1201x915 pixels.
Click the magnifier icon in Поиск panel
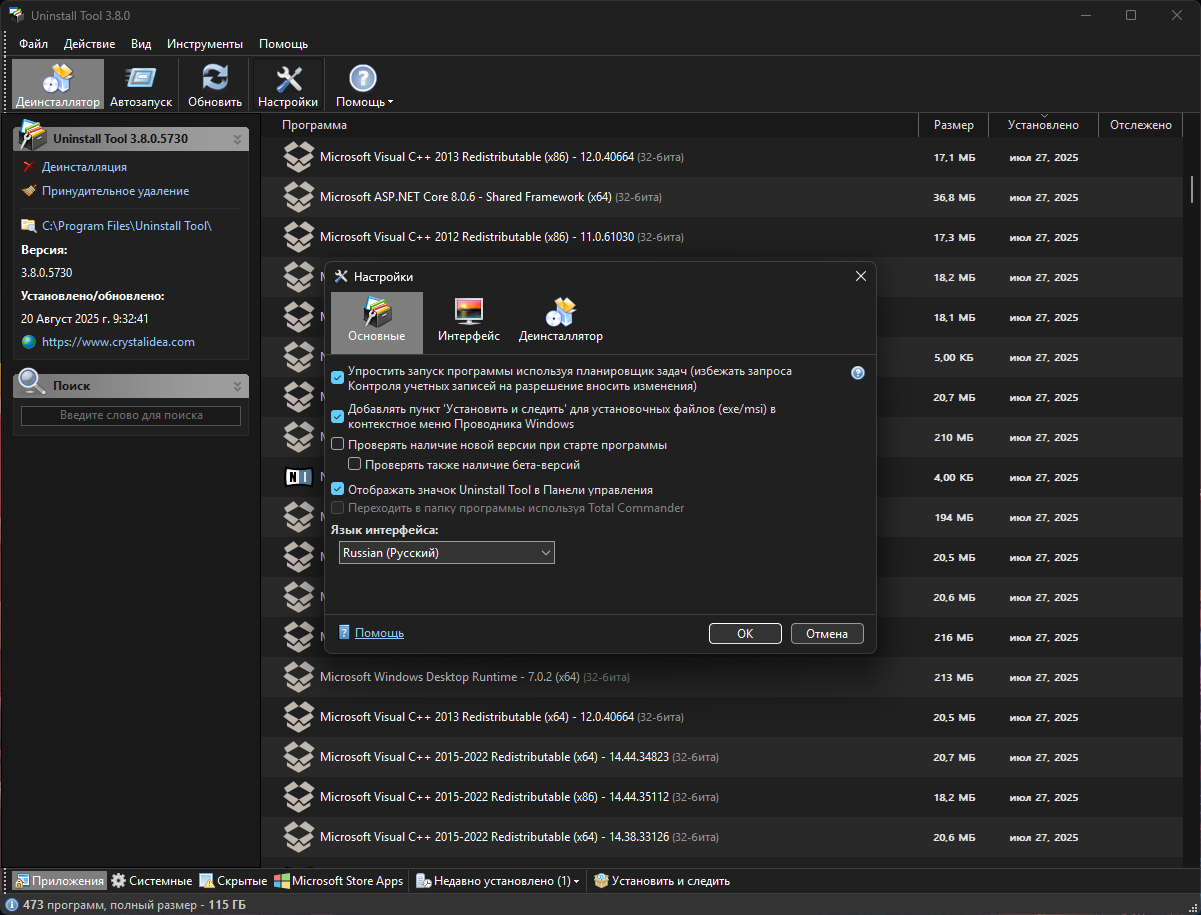point(32,382)
